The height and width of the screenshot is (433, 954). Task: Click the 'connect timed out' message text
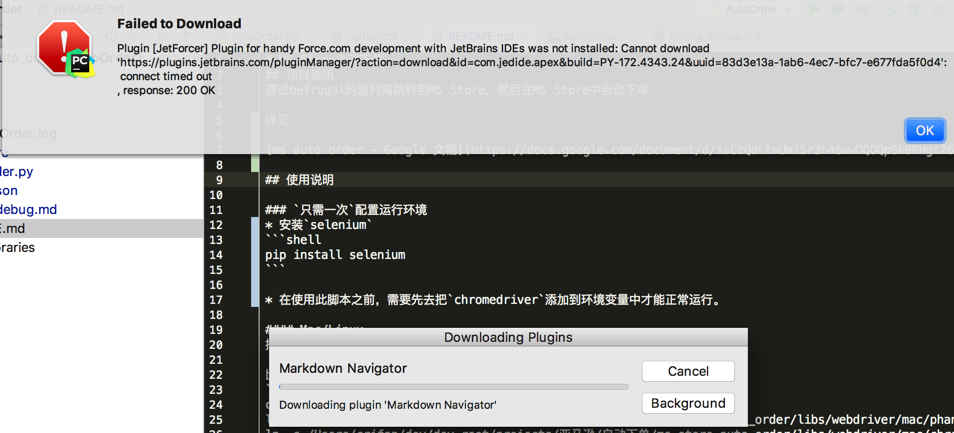click(x=166, y=77)
